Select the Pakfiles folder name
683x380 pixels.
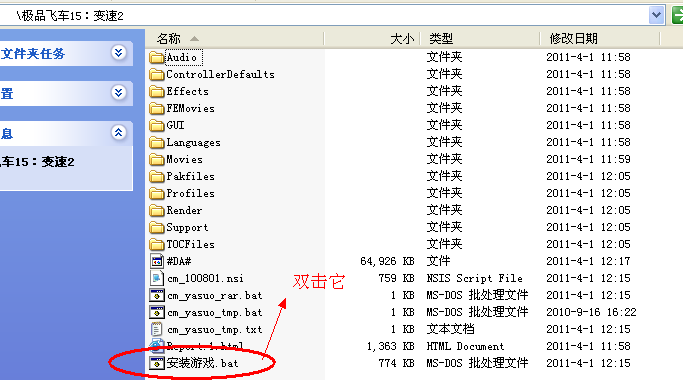[x=190, y=176]
